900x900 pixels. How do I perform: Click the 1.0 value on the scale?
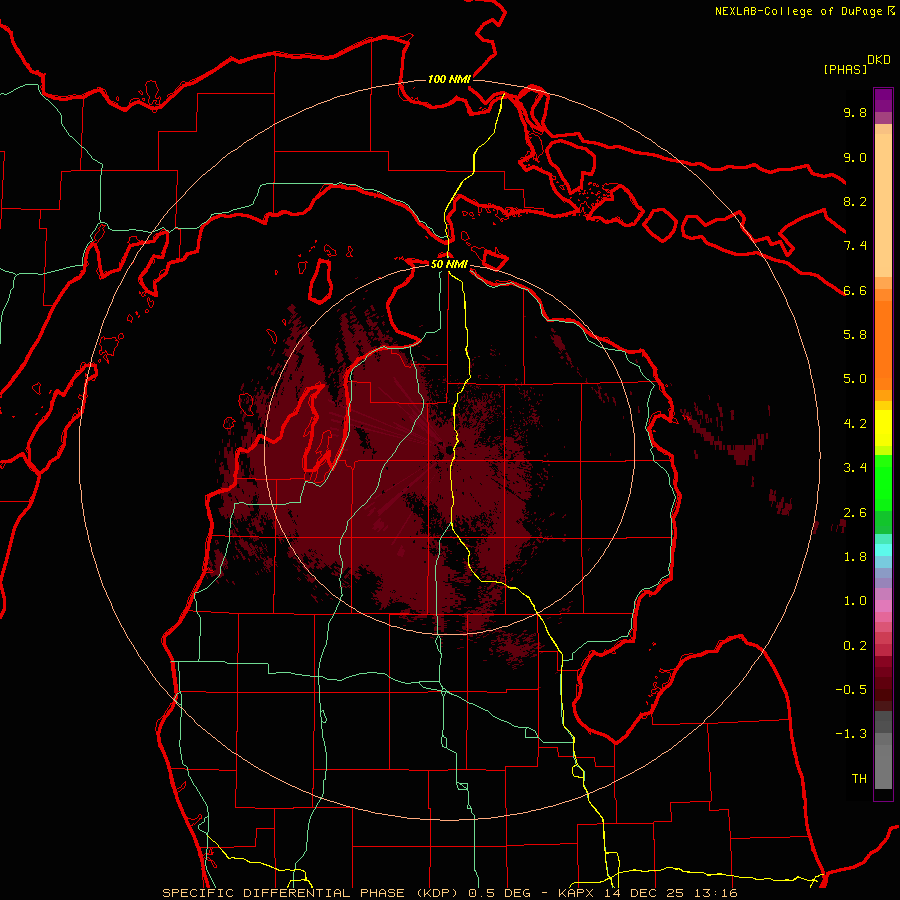click(855, 601)
